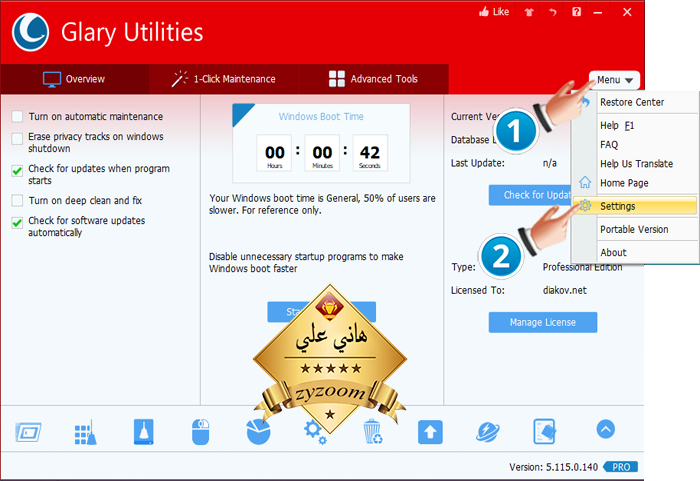Expand the dock with round chevron-up button
The image size is (700, 481).
pos(606,429)
